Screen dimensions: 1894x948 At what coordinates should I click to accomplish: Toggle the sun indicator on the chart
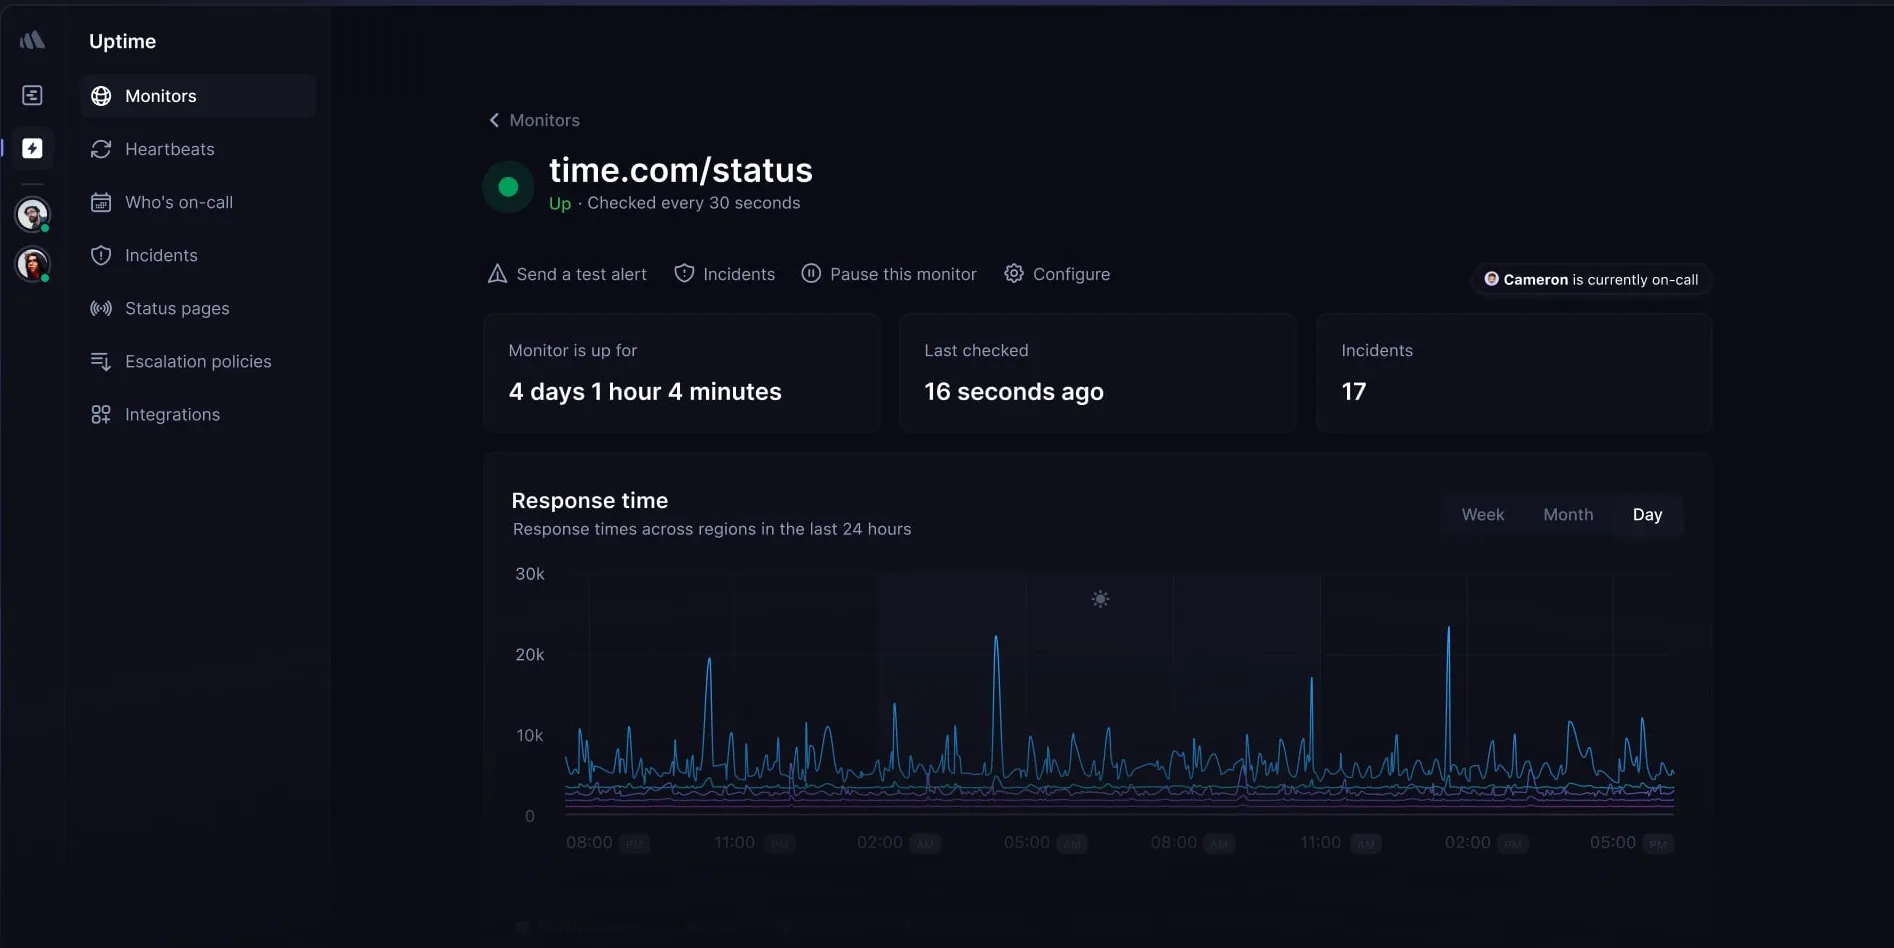coord(1100,599)
